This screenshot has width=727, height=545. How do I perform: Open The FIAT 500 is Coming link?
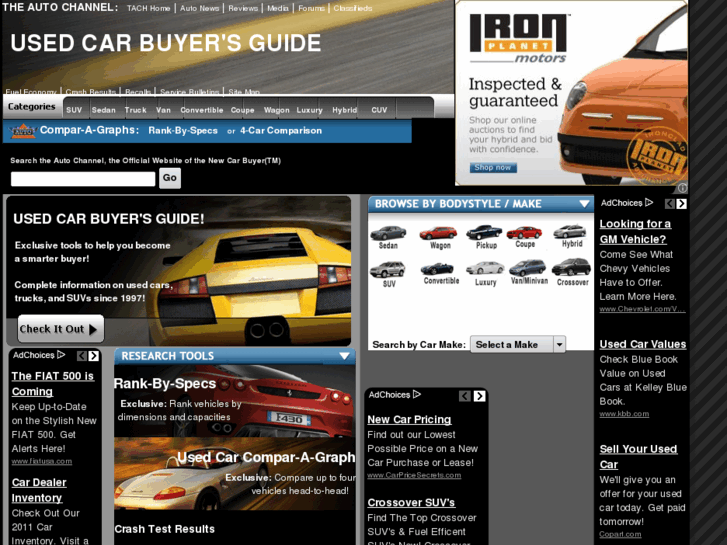click(52, 384)
